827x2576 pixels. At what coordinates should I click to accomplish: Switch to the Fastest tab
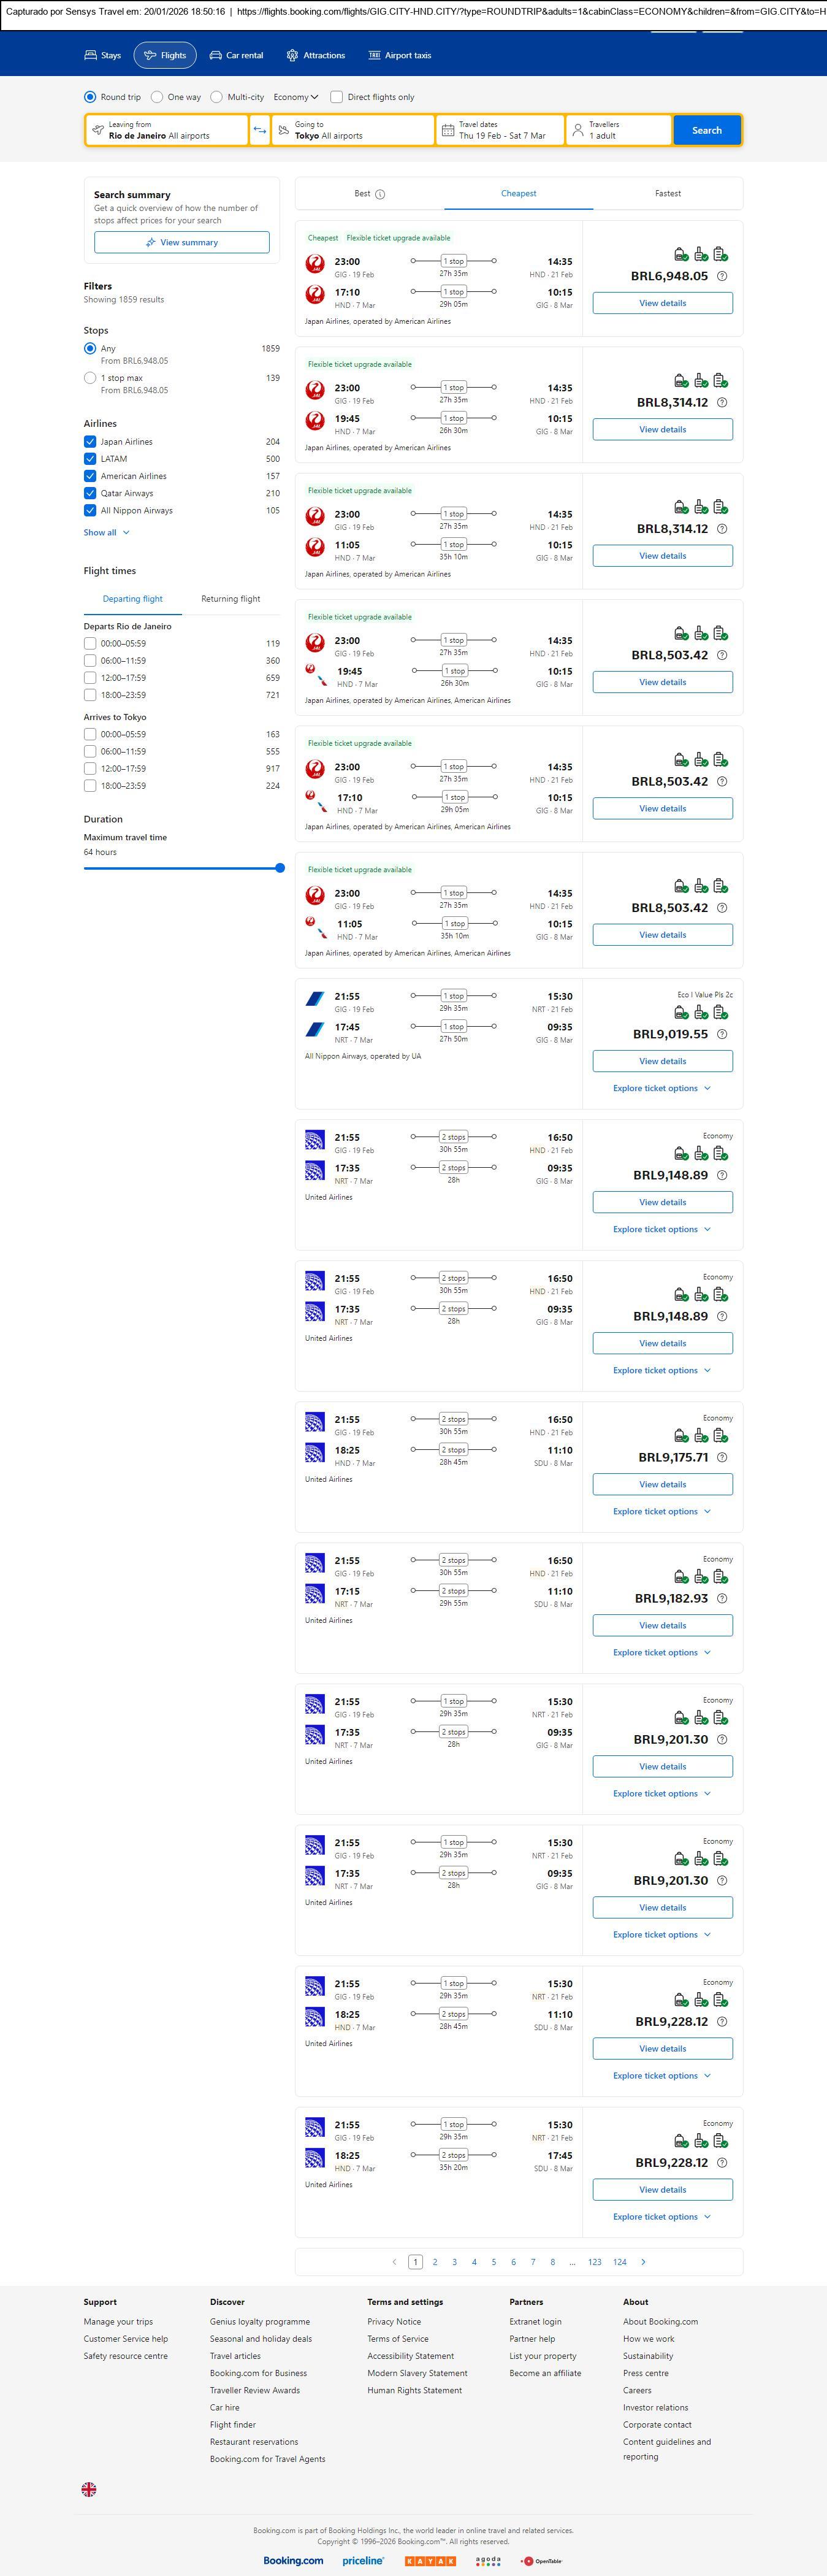pos(667,193)
